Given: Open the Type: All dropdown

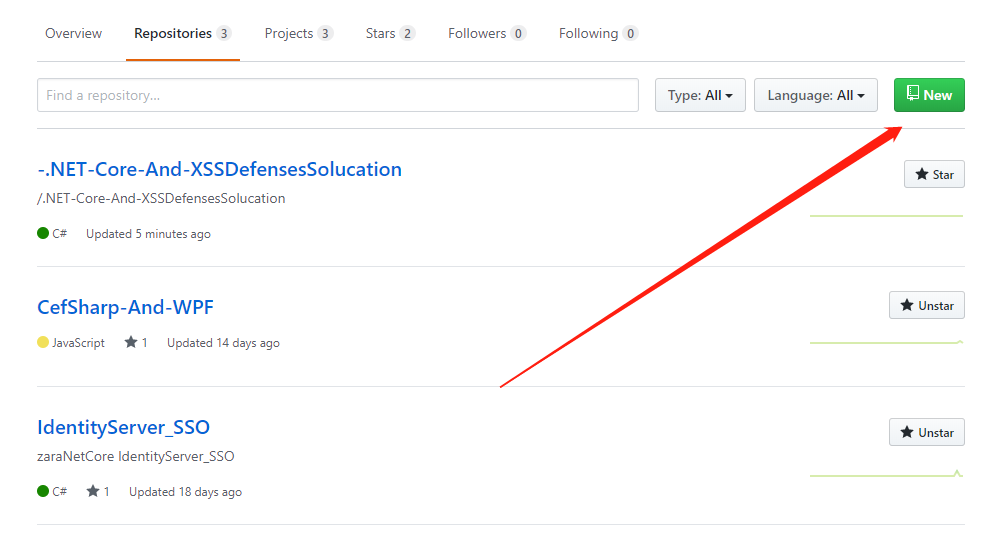Looking at the screenshot, I should pyautogui.click(x=700, y=95).
